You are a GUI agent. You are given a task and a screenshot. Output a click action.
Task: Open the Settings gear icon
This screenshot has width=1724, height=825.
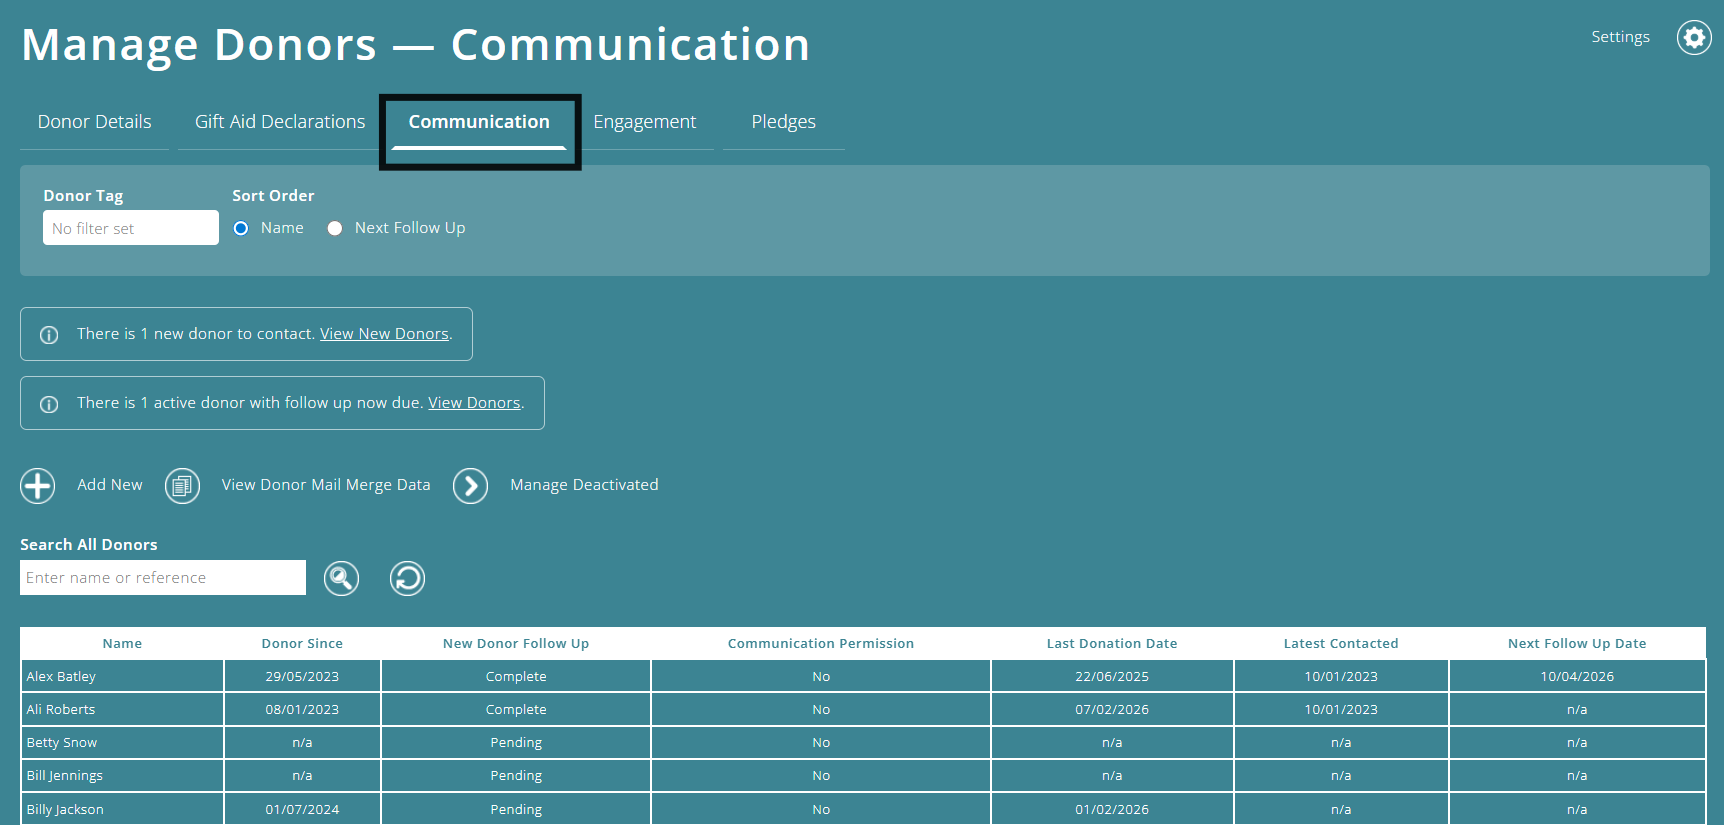[1694, 38]
